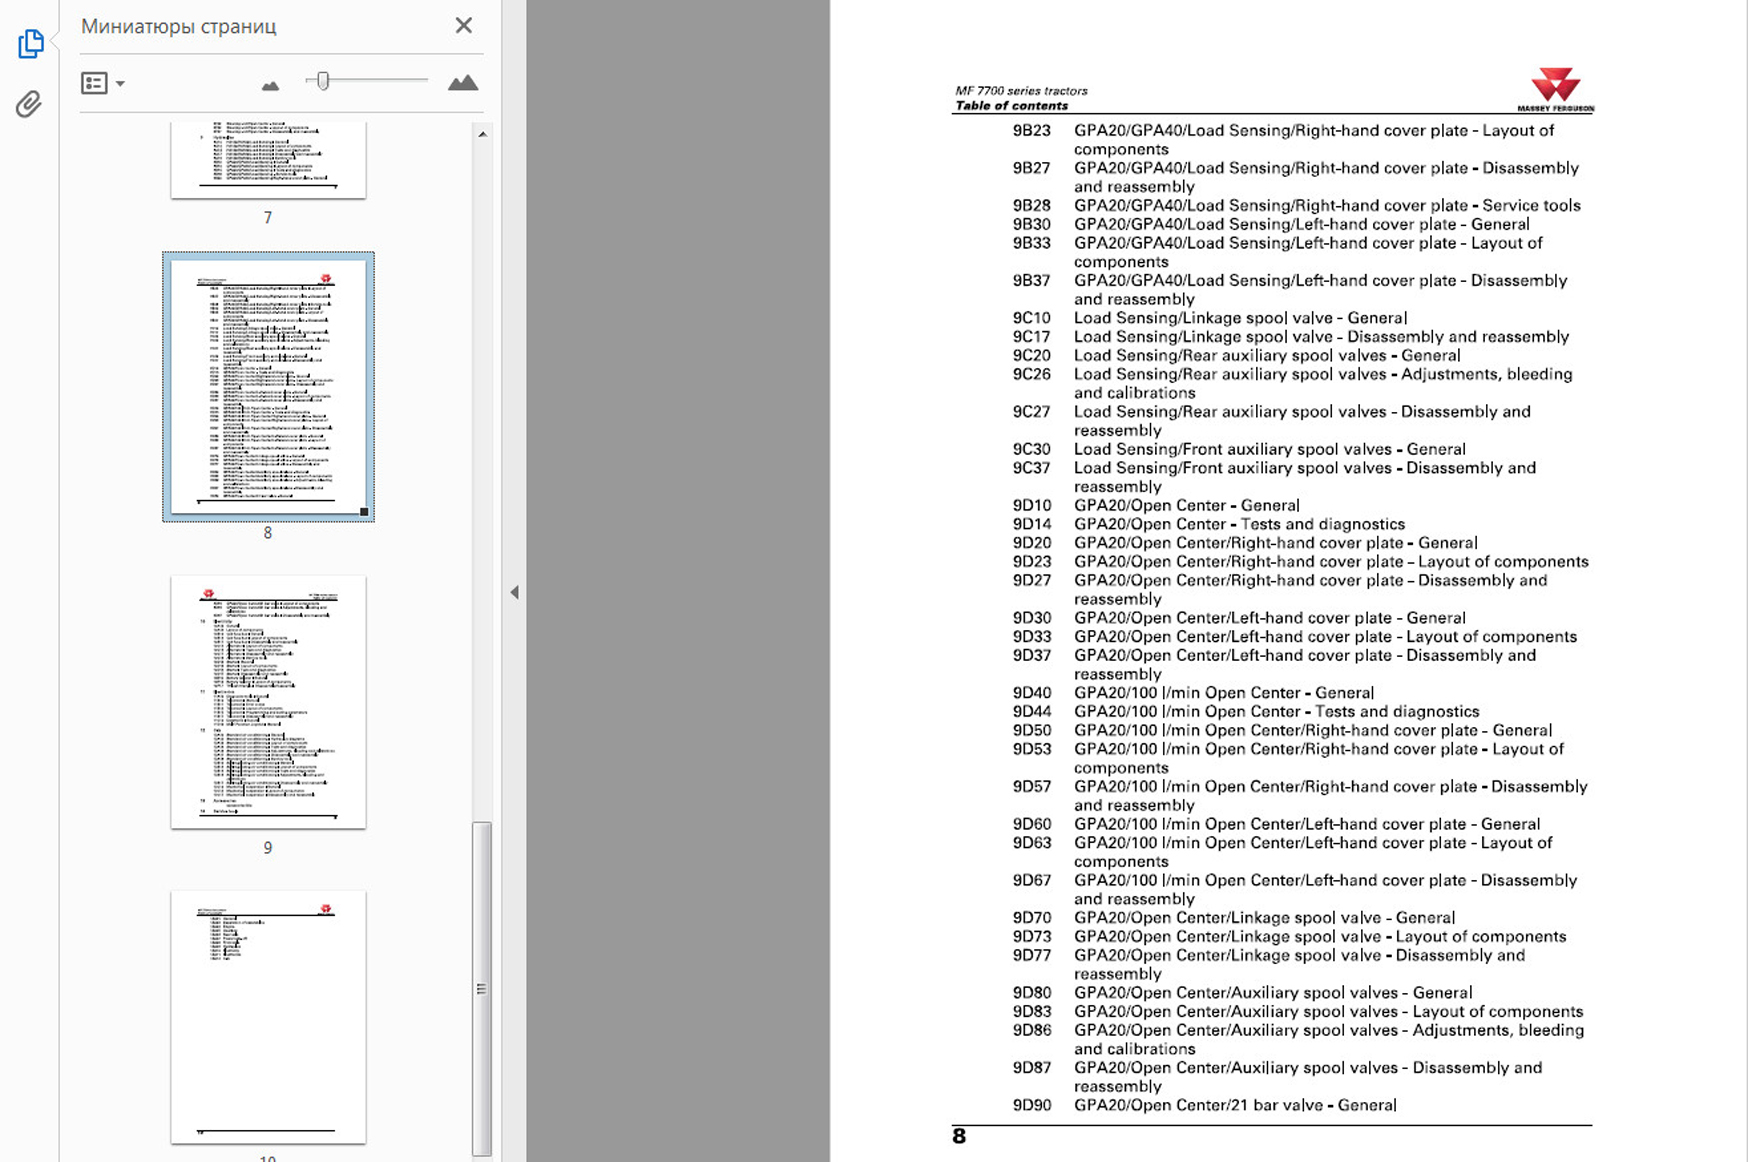The height and width of the screenshot is (1162, 1748).
Task: Open the page 10 thumbnail
Action: (x=268, y=1016)
